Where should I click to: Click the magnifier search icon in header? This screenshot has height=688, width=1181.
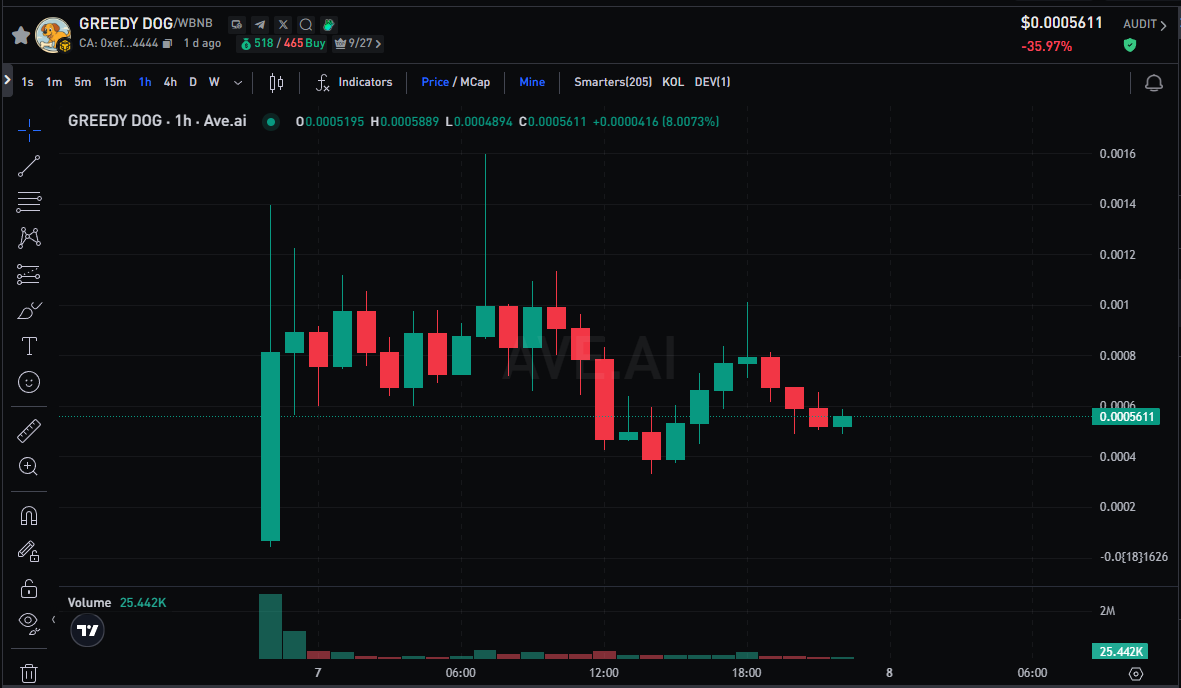tap(306, 24)
